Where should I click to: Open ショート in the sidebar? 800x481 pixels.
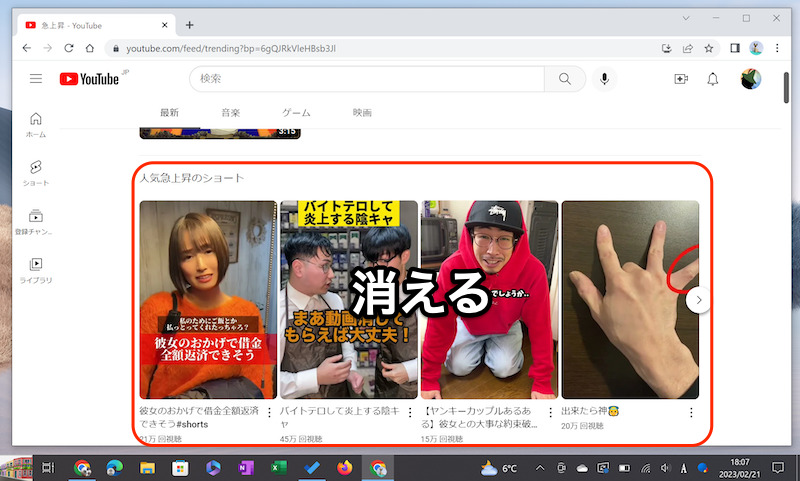click(36, 172)
